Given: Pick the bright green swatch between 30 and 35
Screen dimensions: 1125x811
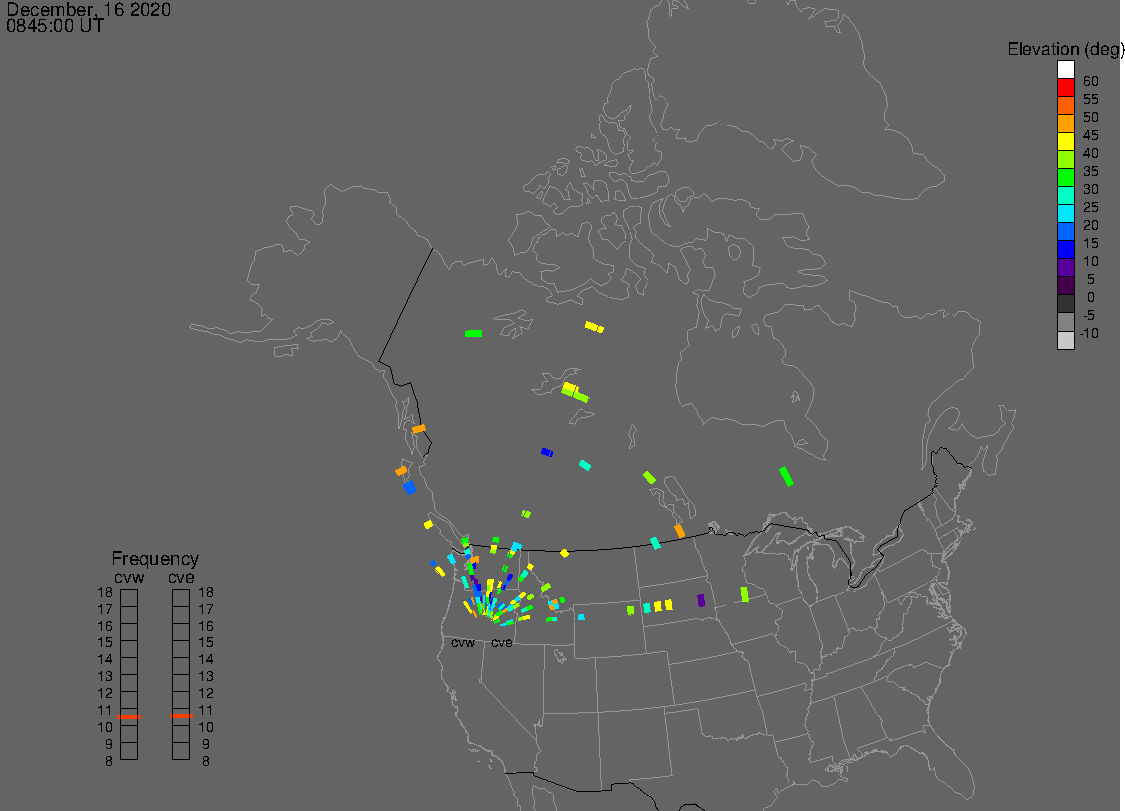Looking at the screenshot, I should coord(1065,177).
